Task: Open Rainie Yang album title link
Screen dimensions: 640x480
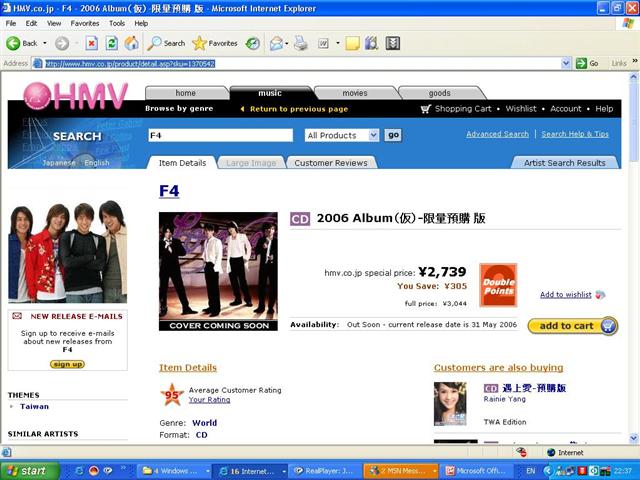Action: [534, 388]
